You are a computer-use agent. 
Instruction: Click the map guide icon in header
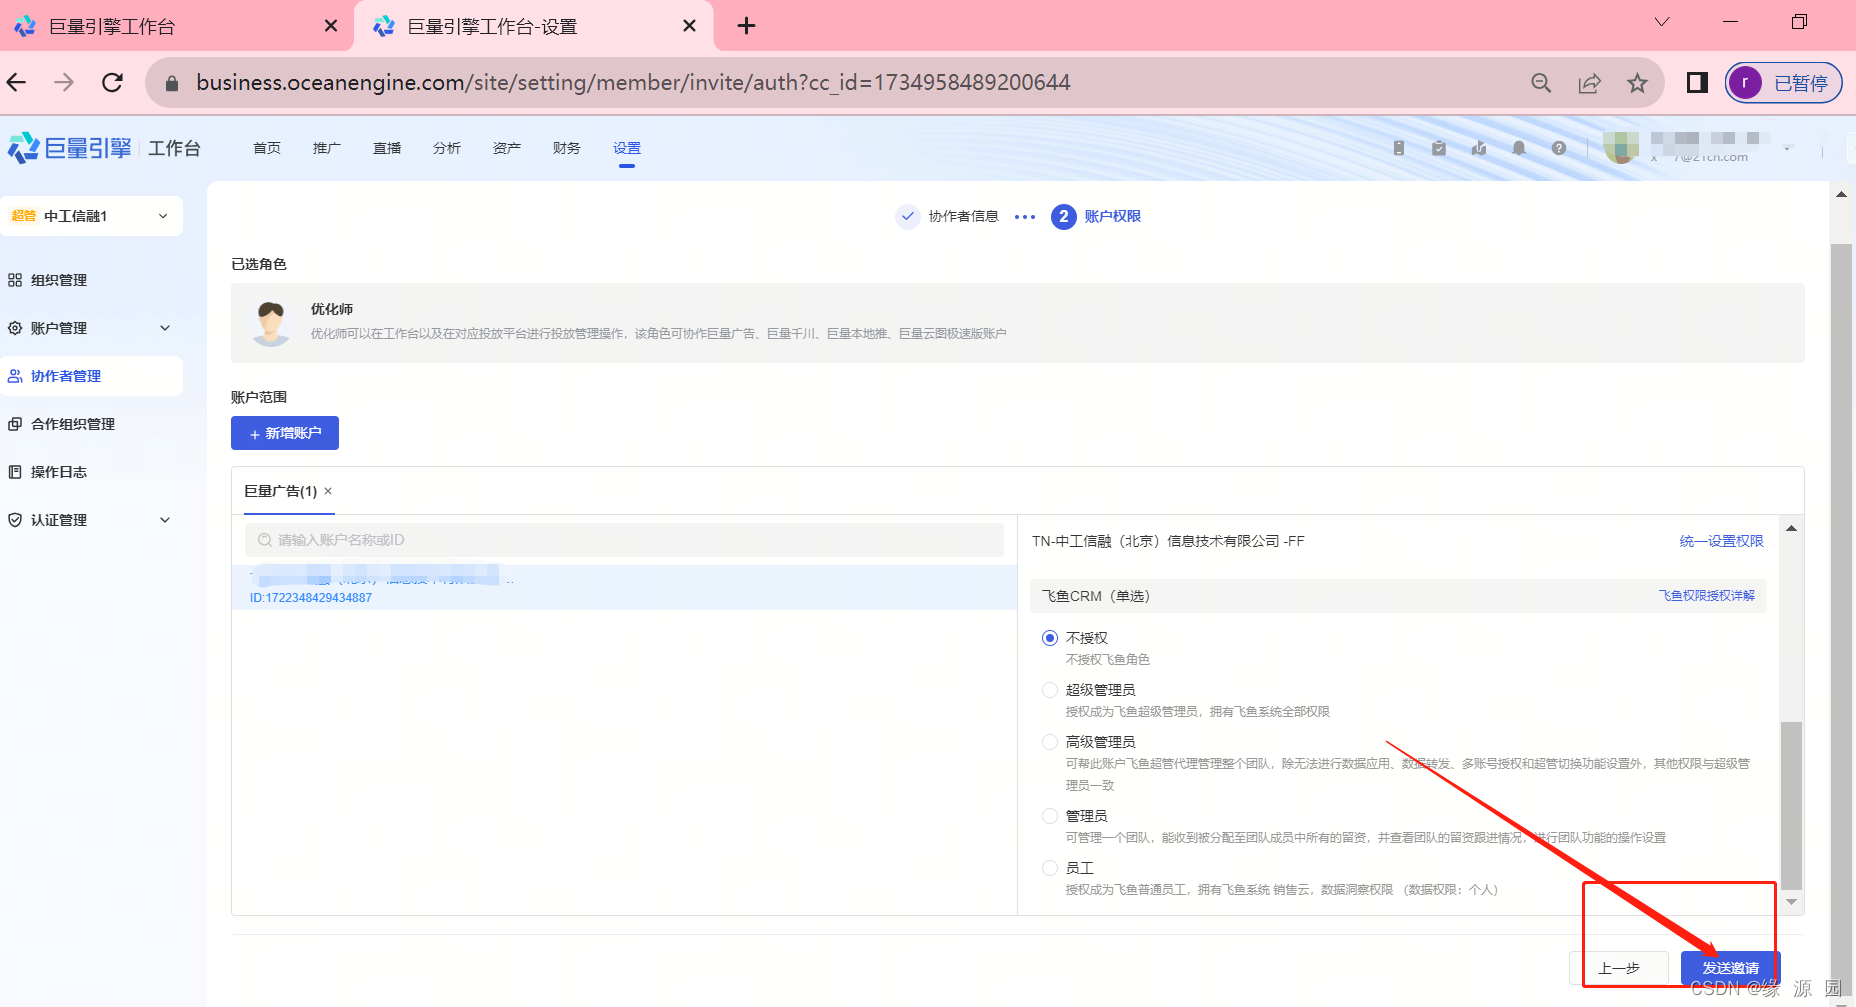(x=1479, y=148)
